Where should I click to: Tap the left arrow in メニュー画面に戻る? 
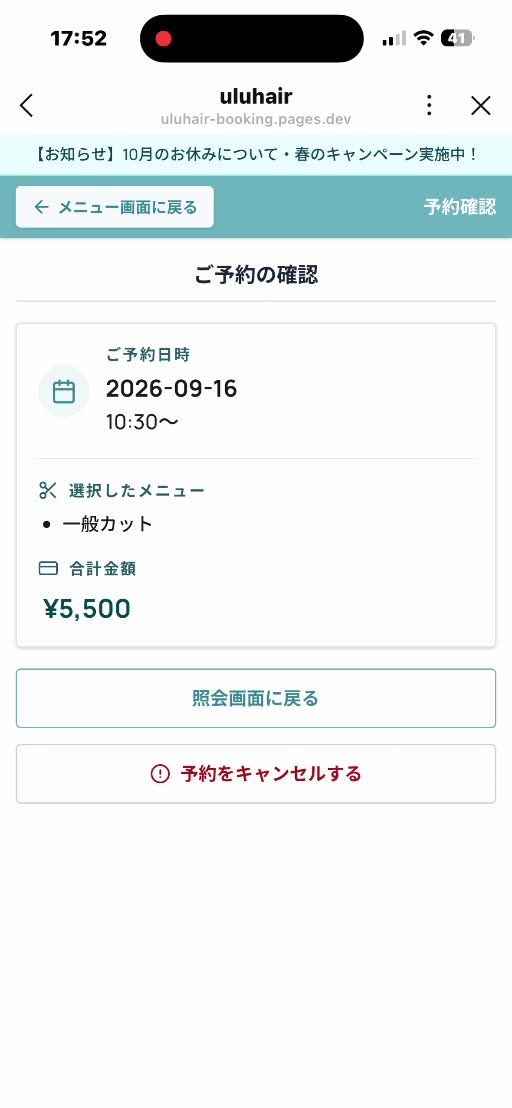tap(41, 207)
